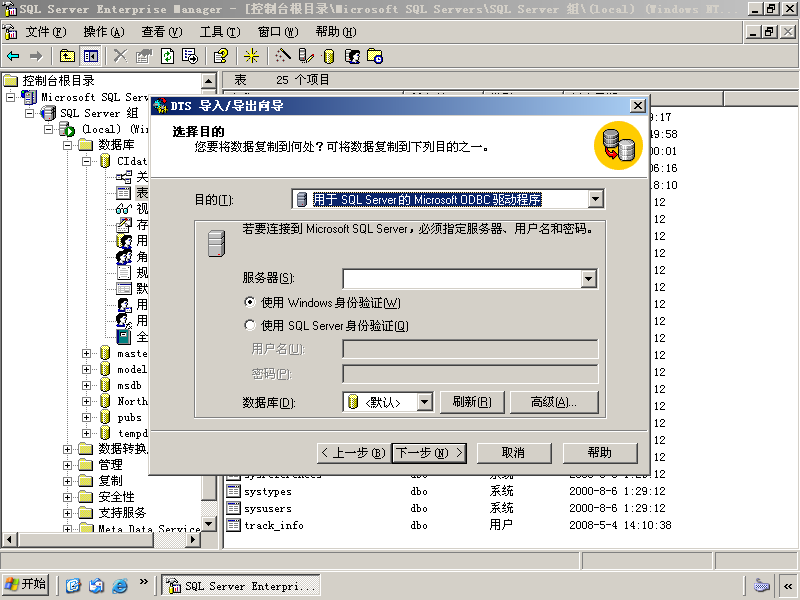This screenshot has height=600, width=800.
Task: Click the Windows 开始 Start button
Action: 26,585
